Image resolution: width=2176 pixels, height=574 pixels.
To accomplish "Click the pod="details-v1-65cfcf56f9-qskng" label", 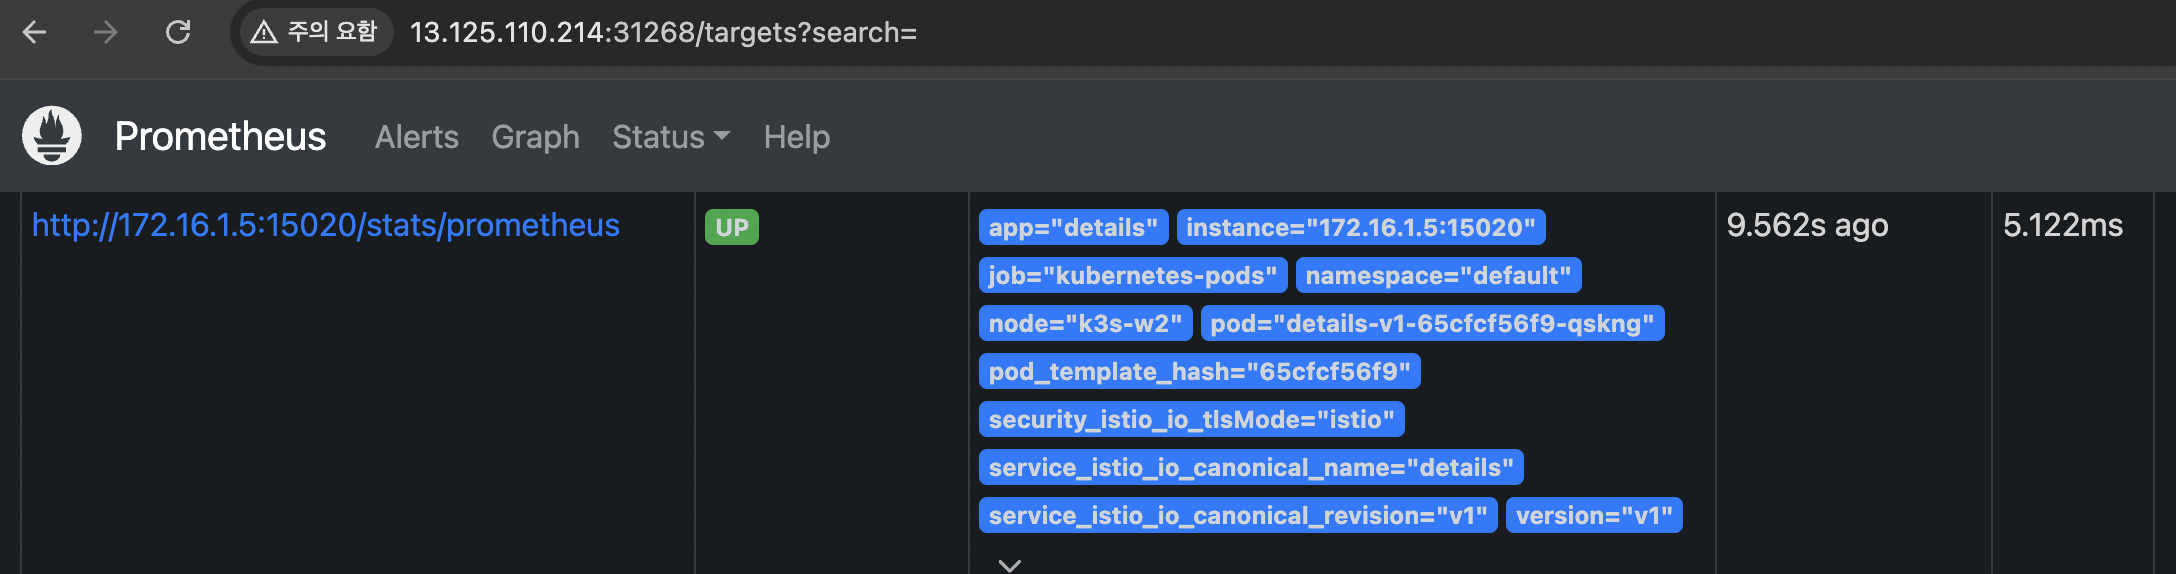I will click(1433, 323).
